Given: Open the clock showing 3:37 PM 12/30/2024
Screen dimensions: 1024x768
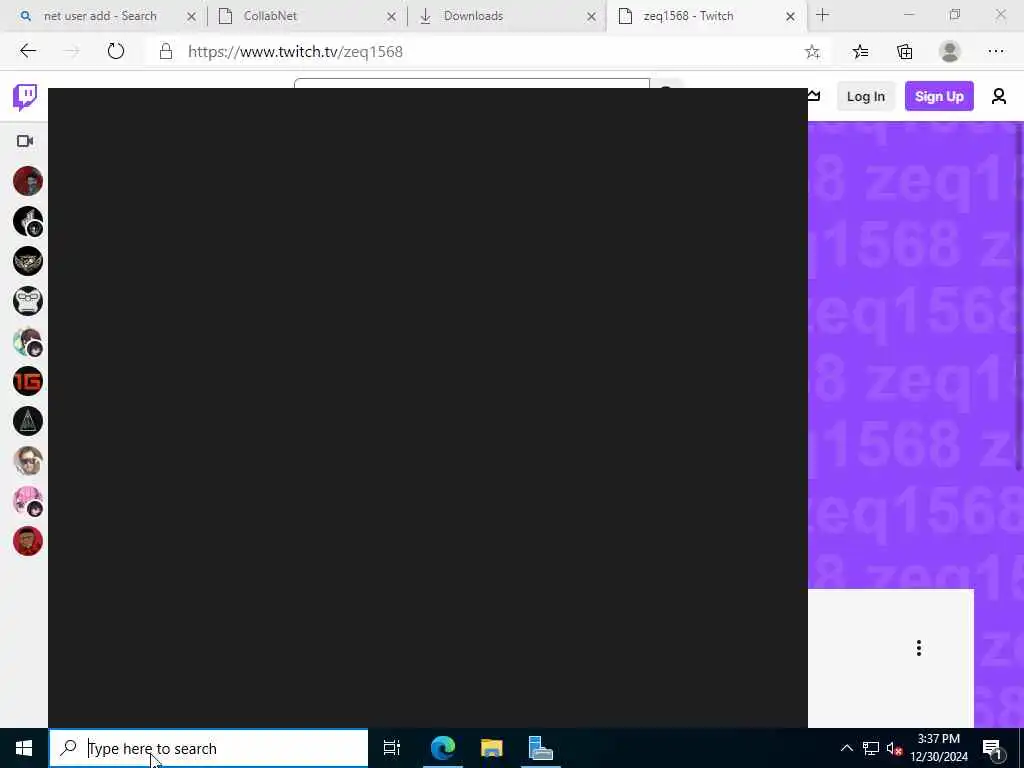Looking at the screenshot, I should click(938, 748).
